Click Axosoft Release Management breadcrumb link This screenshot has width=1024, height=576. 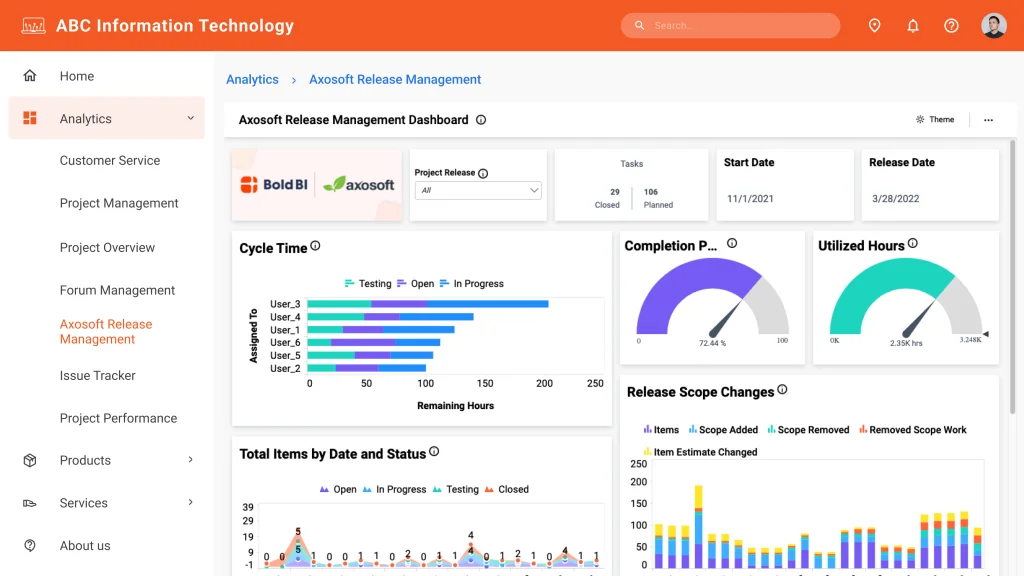(x=395, y=79)
